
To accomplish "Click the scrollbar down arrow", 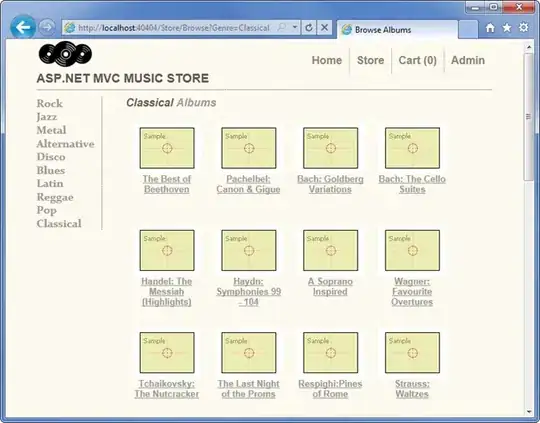I will (529, 411).
